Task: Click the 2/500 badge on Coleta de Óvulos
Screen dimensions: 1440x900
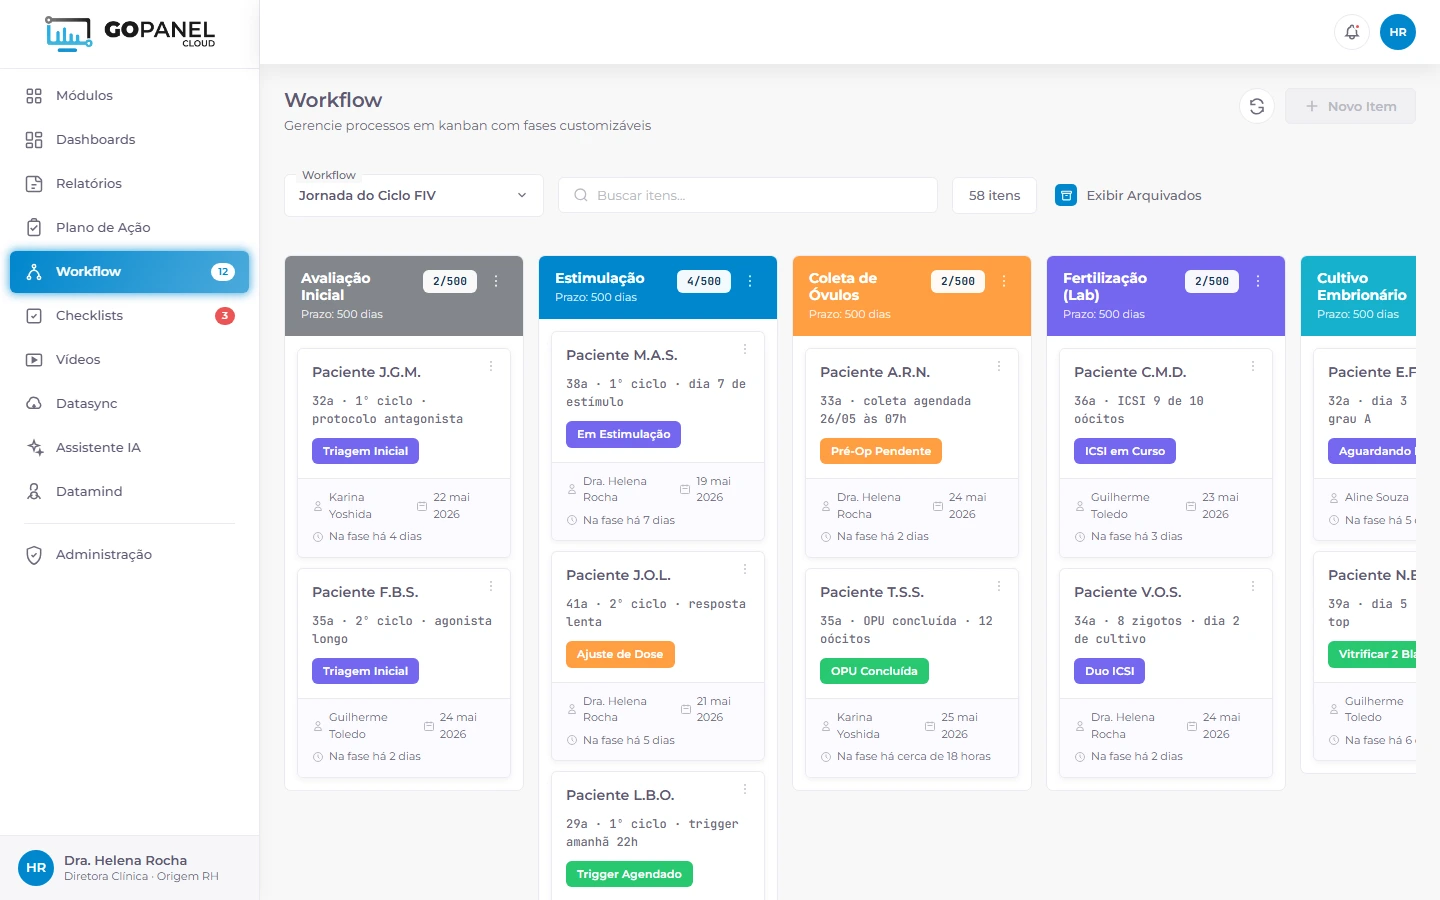Action: point(958,282)
